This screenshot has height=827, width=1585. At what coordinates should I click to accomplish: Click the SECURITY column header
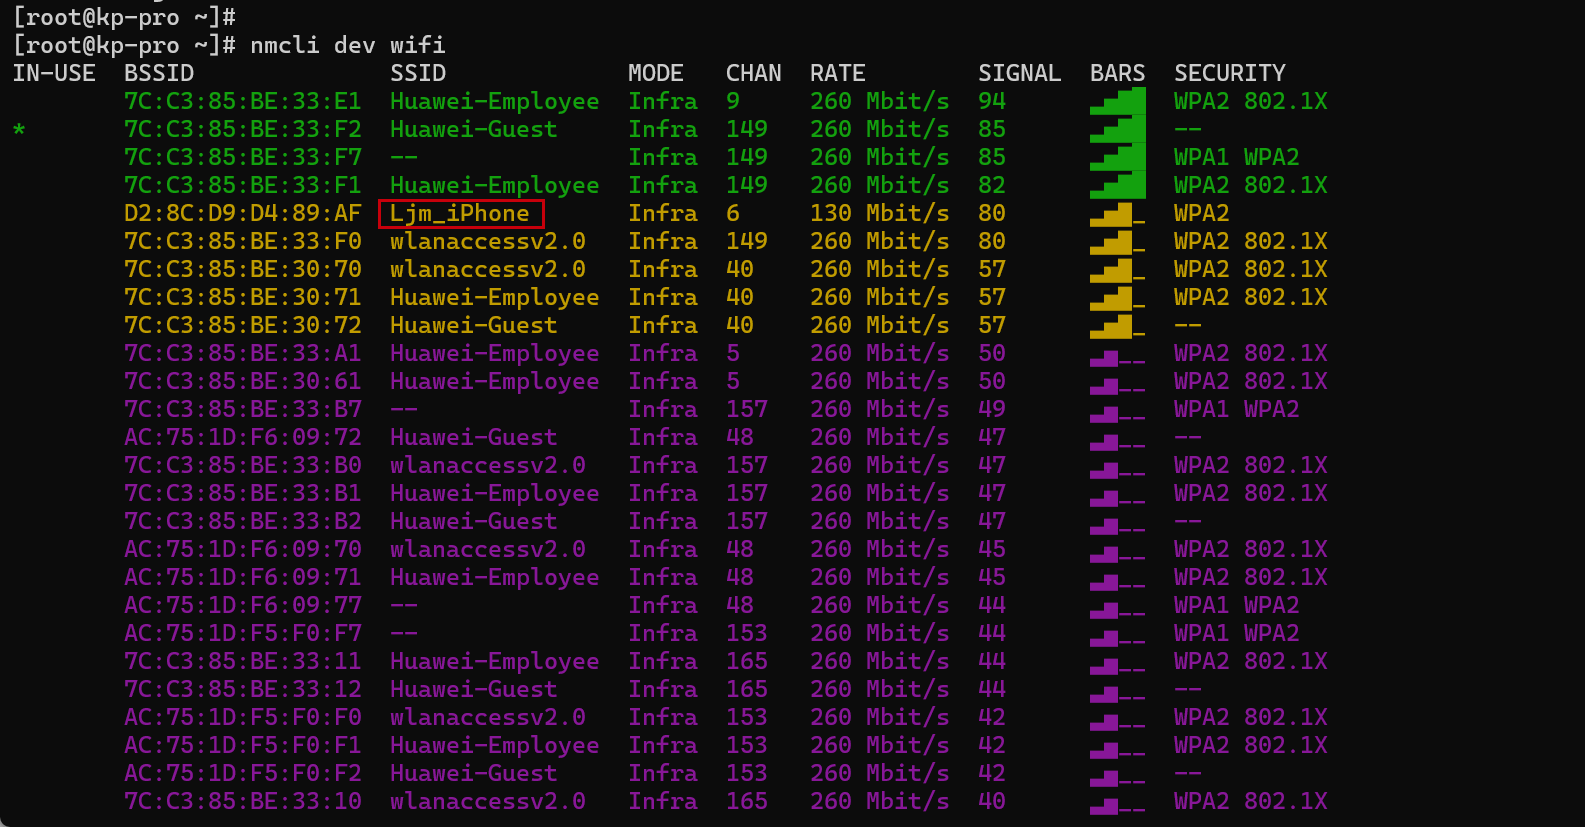(x=1230, y=73)
